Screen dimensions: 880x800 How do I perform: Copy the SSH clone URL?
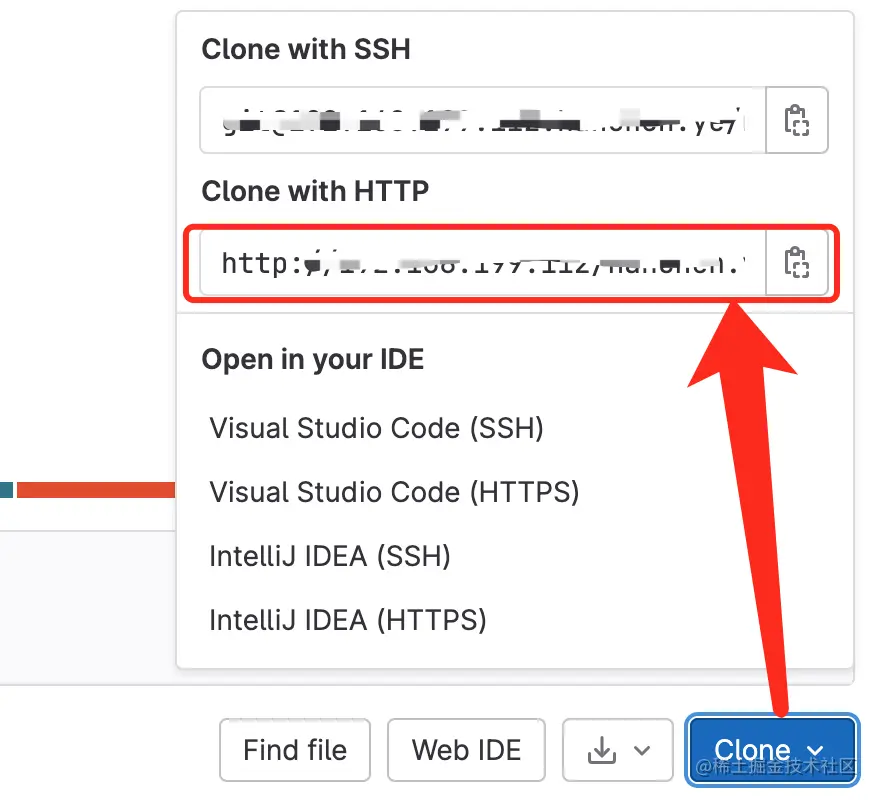tap(797, 120)
